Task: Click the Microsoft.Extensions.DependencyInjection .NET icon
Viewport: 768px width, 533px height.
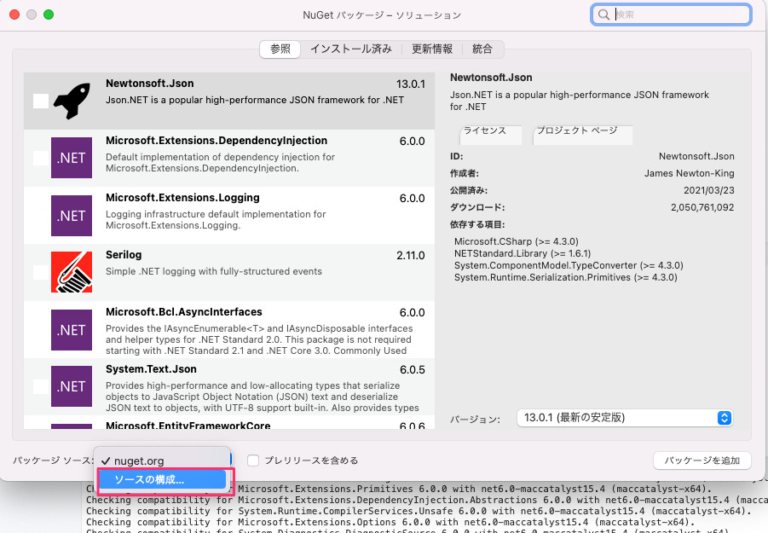Action: click(x=72, y=158)
